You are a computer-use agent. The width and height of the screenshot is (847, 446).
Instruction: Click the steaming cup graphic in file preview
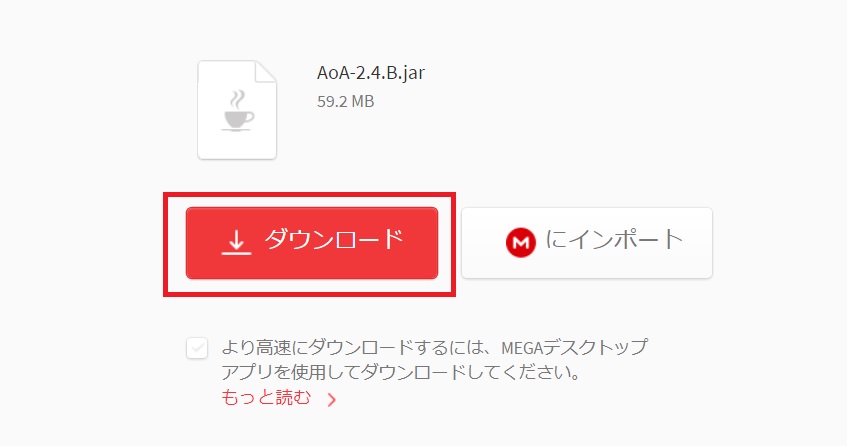[238, 111]
